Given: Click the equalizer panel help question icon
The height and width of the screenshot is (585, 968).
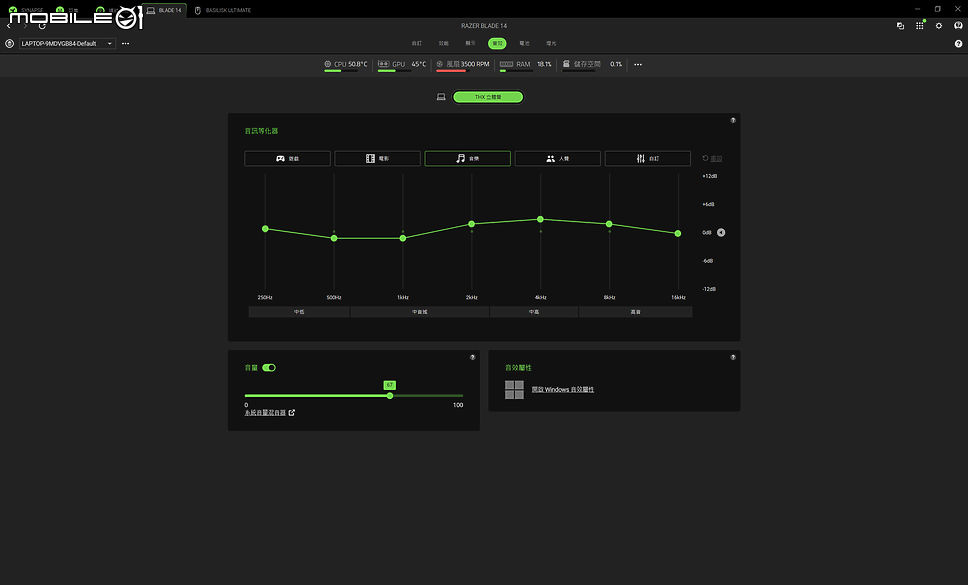Looking at the screenshot, I should (733, 120).
